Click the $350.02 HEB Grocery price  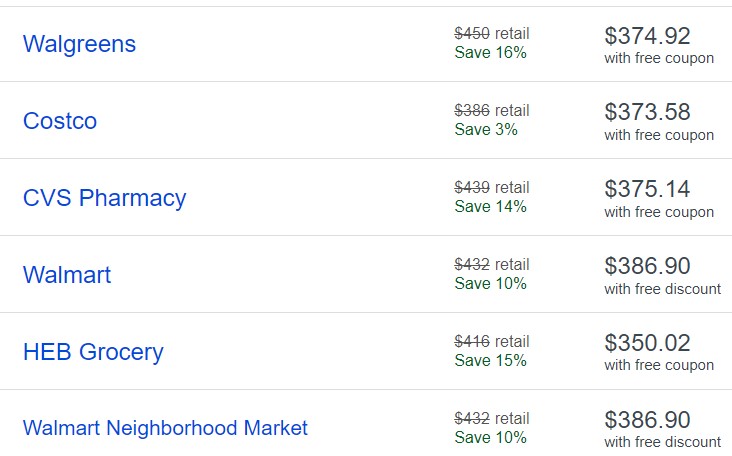[x=647, y=343]
